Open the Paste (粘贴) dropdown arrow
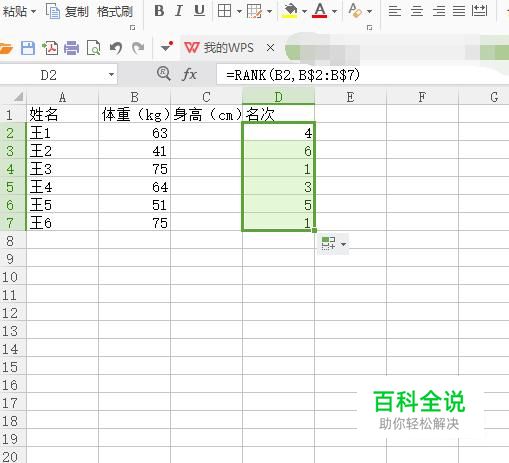509x463 pixels. [x=33, y=12]
